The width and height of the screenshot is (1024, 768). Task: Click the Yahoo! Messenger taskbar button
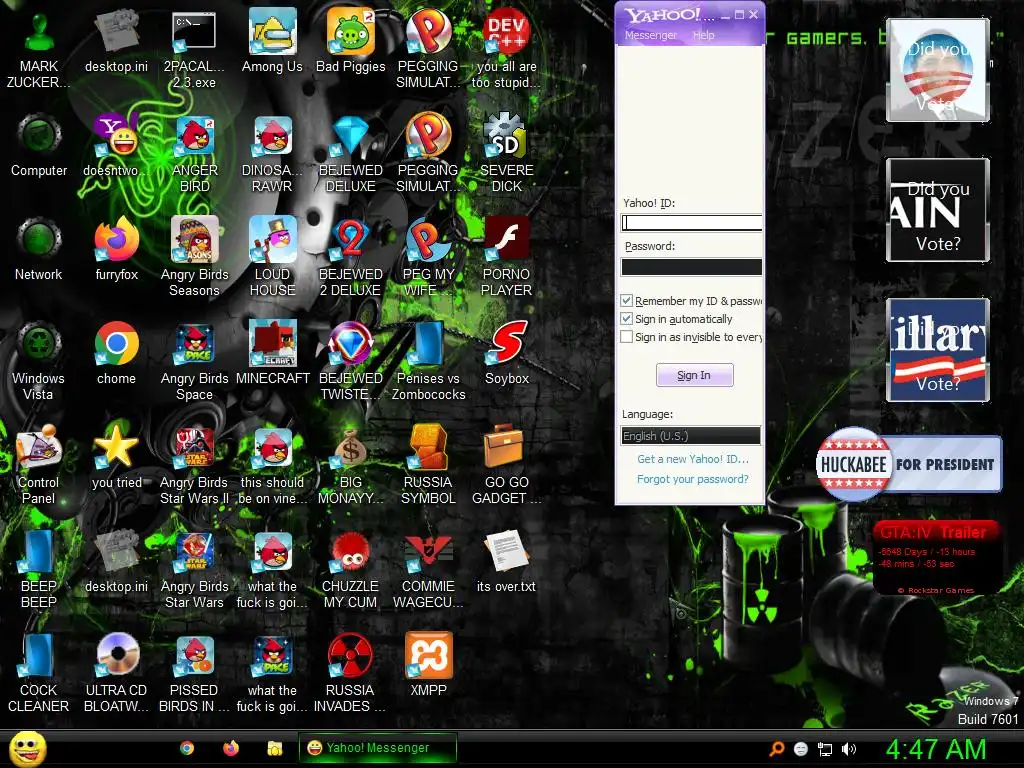[377, 748]
